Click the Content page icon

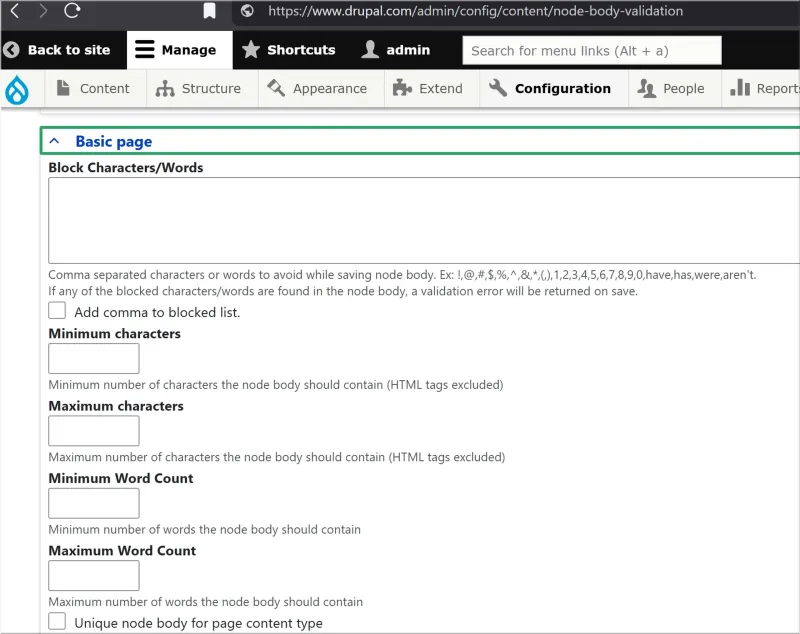pos(63,88)
